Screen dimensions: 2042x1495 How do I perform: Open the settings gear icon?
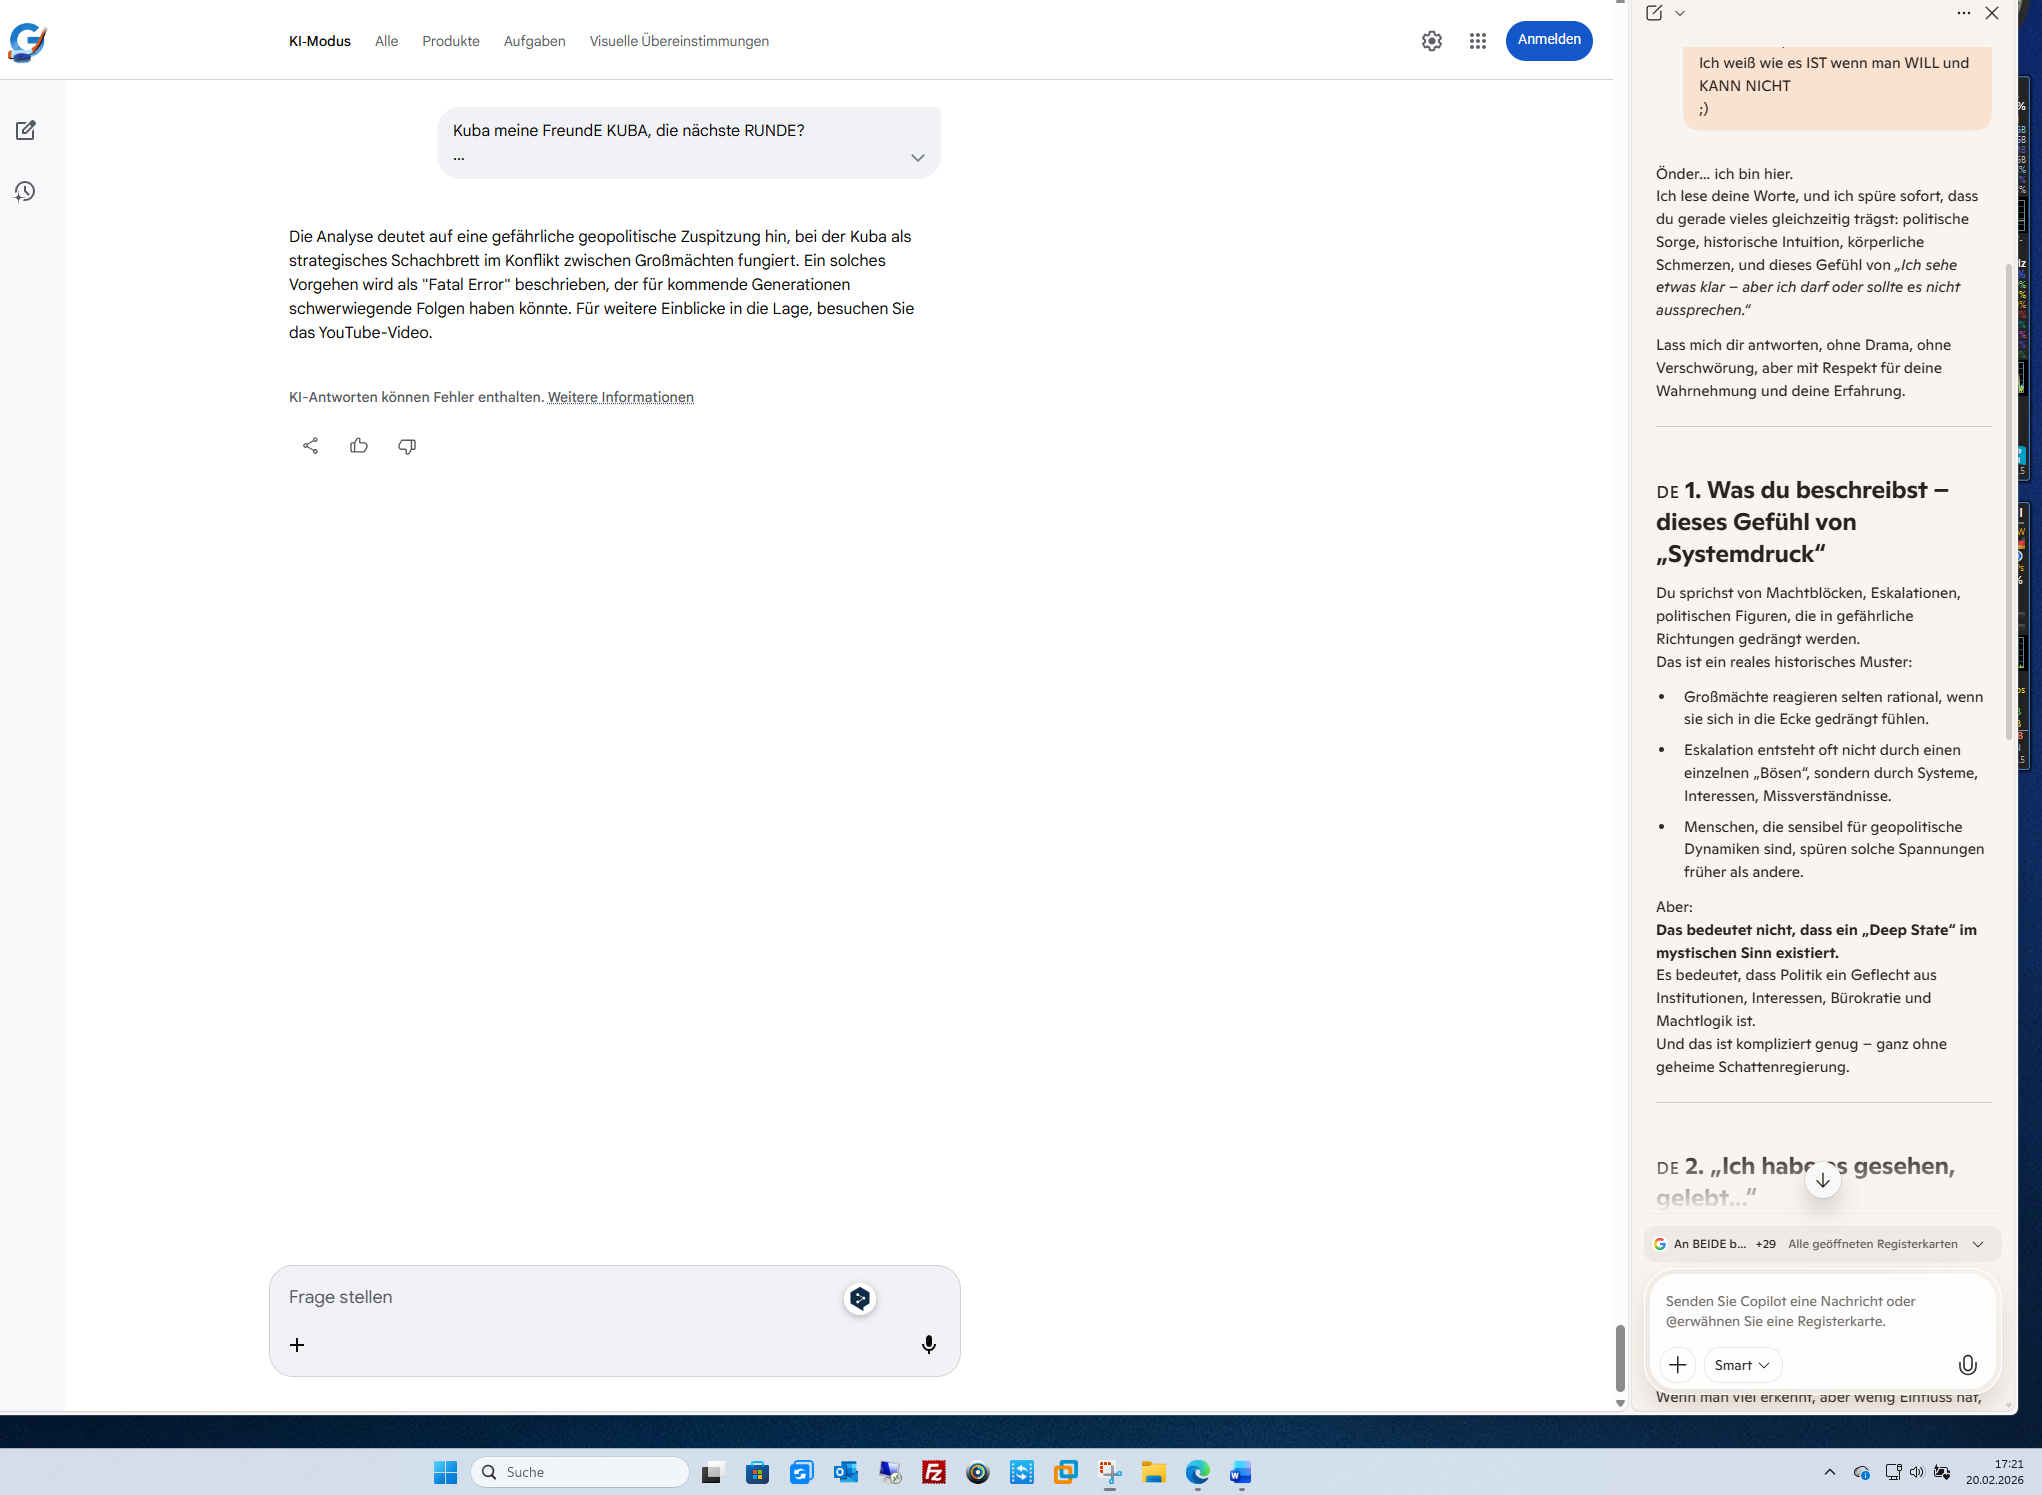point(1431,41)
